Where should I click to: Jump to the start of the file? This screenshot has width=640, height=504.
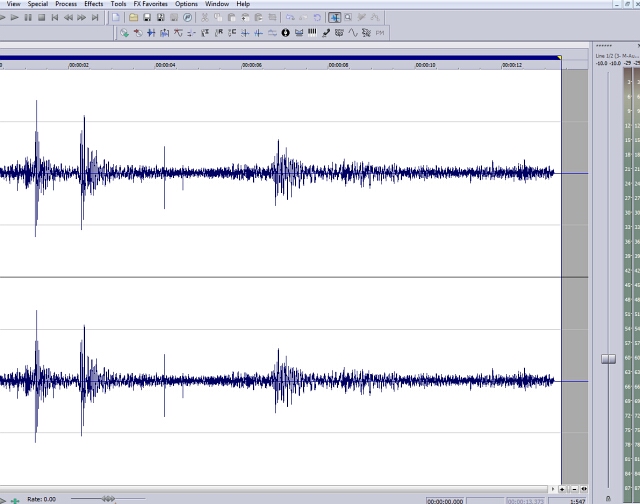tap(55, 18)
